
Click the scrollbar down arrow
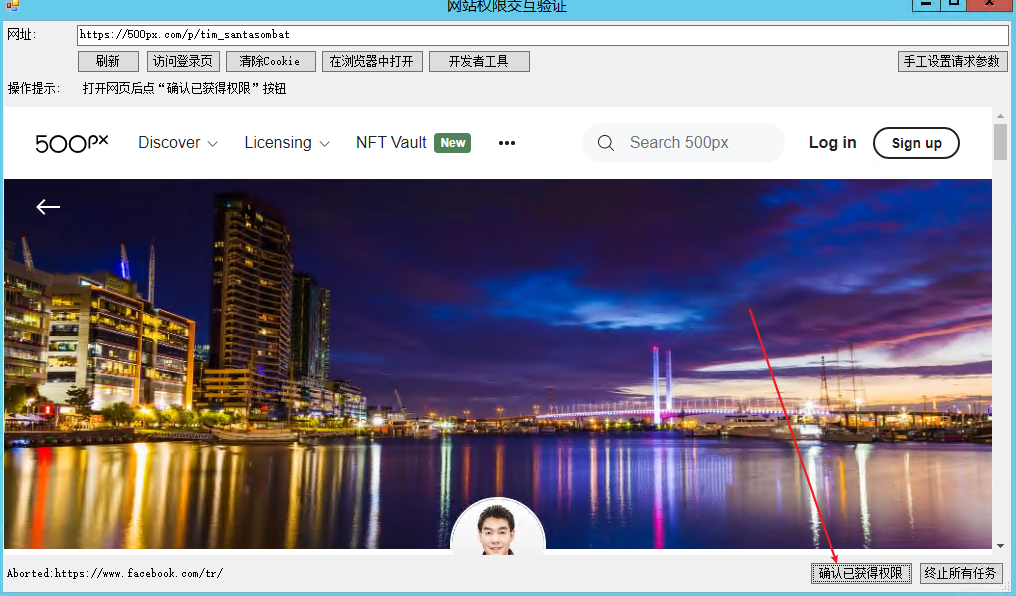pyautogui.click(x=1000, y=546)
